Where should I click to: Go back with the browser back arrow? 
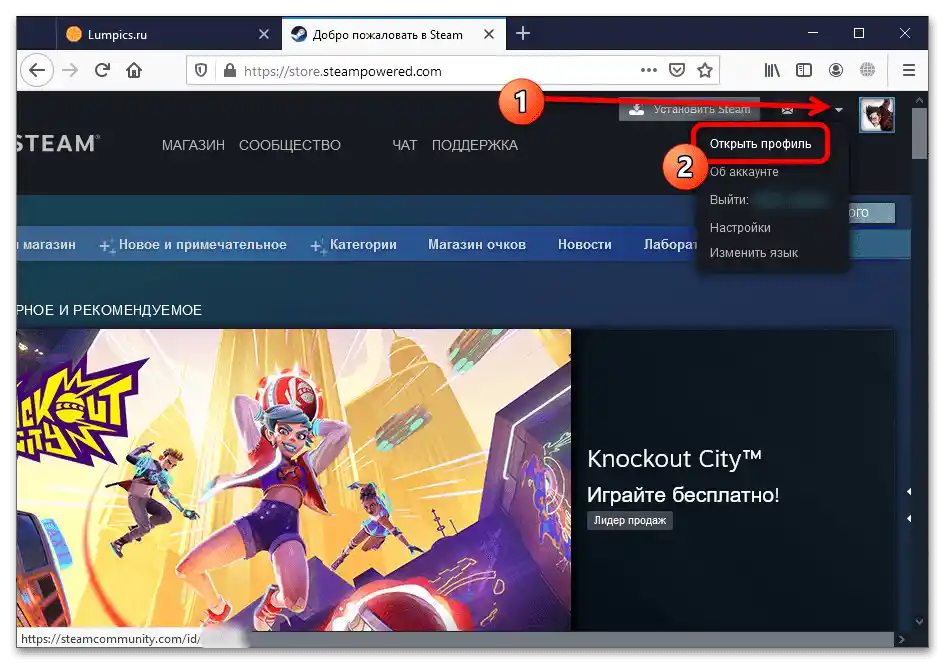pyautogui.click(x=37, y=70)
